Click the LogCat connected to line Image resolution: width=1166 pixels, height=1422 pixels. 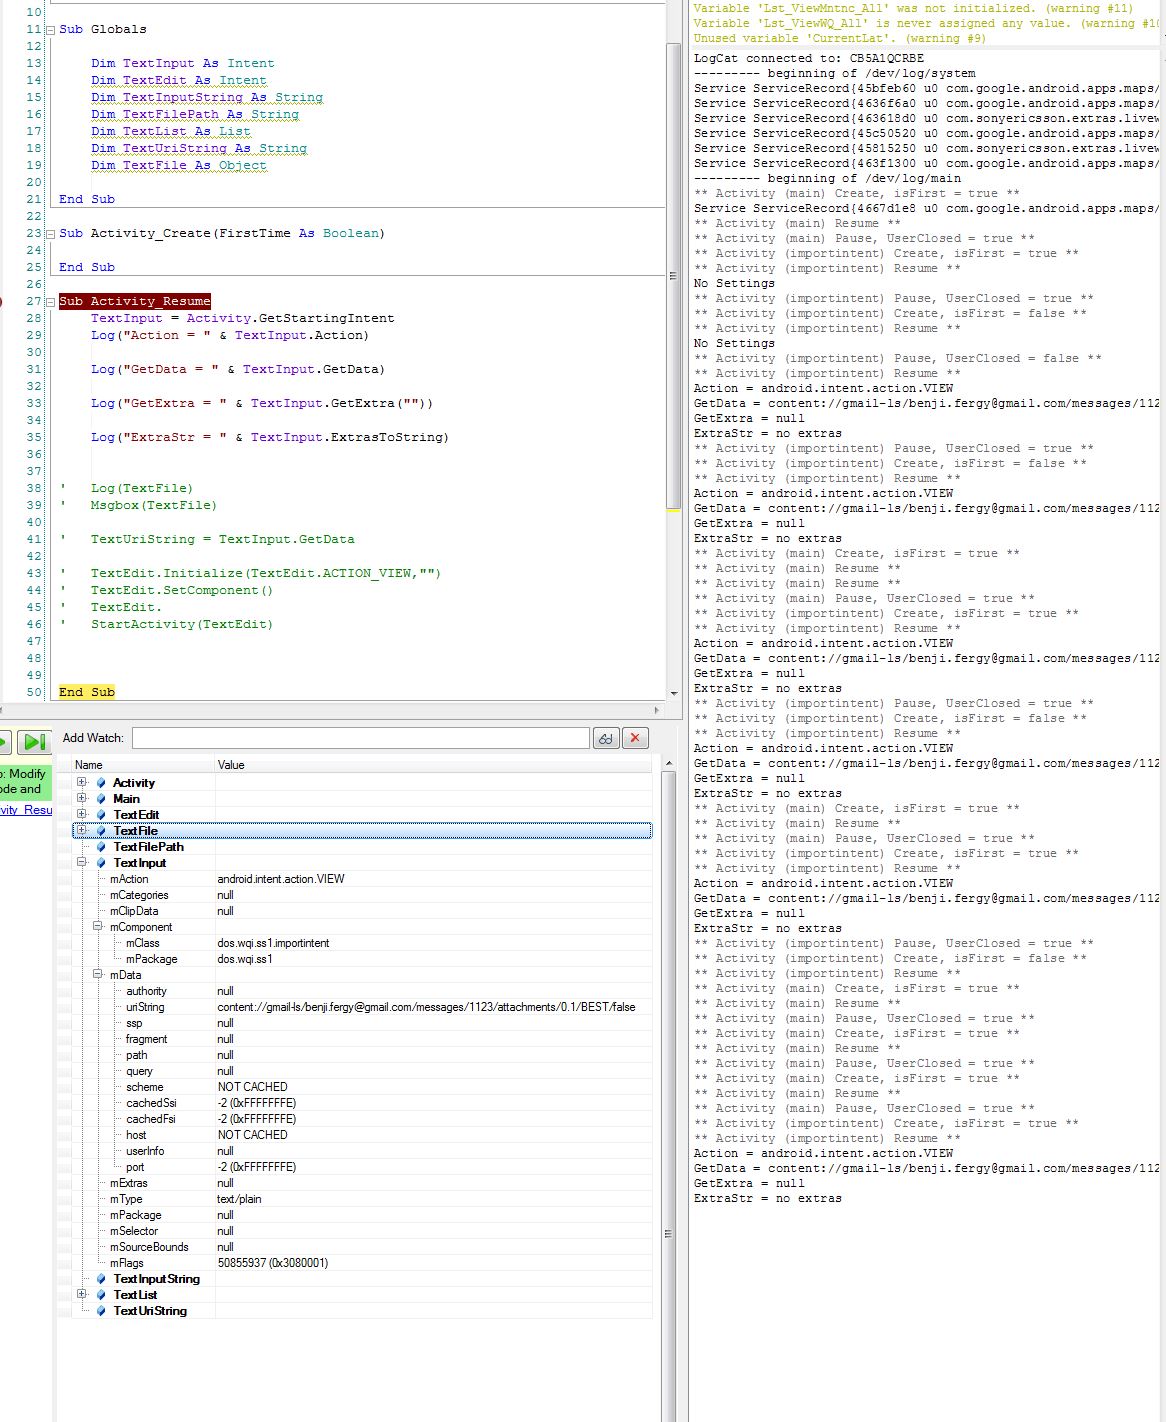coord(809,58)
